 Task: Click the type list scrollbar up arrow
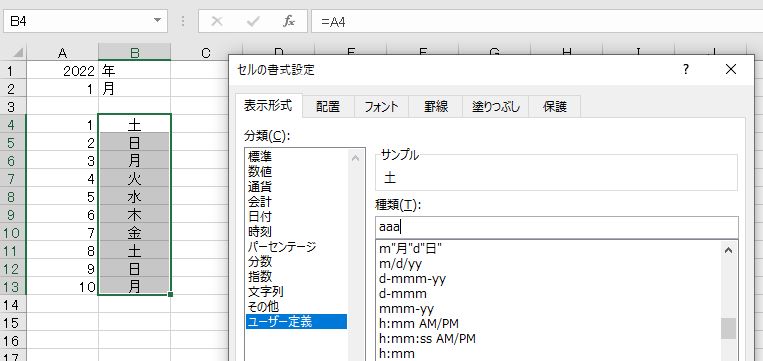[728, 251]
